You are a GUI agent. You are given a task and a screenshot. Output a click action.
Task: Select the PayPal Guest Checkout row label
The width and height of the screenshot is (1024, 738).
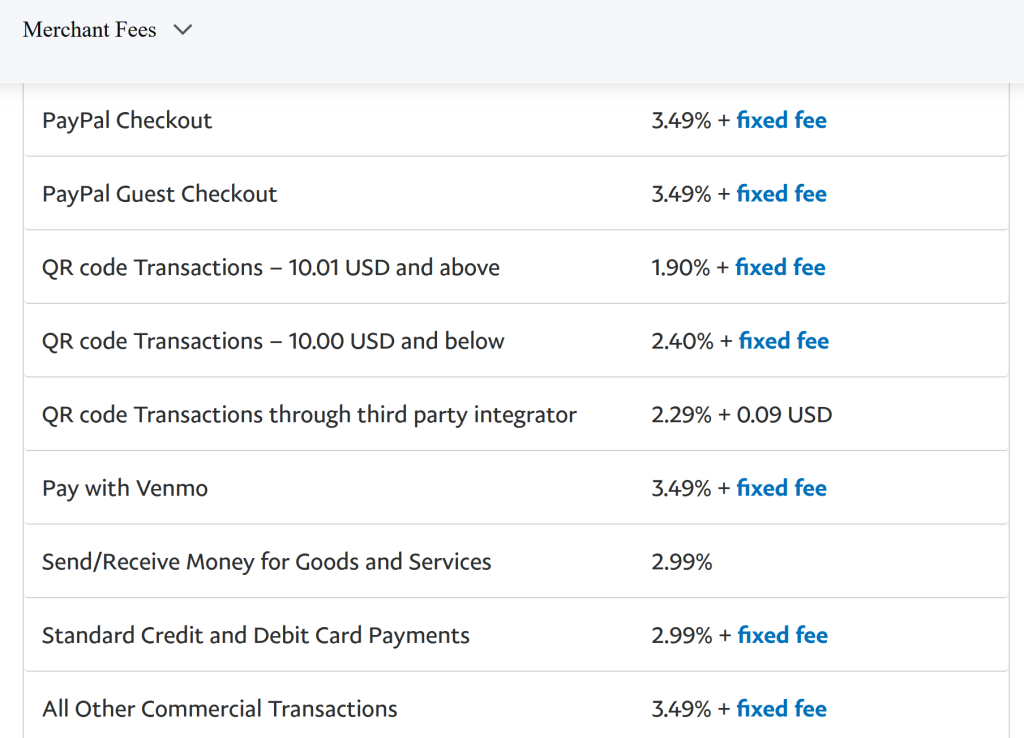(159, 194)
